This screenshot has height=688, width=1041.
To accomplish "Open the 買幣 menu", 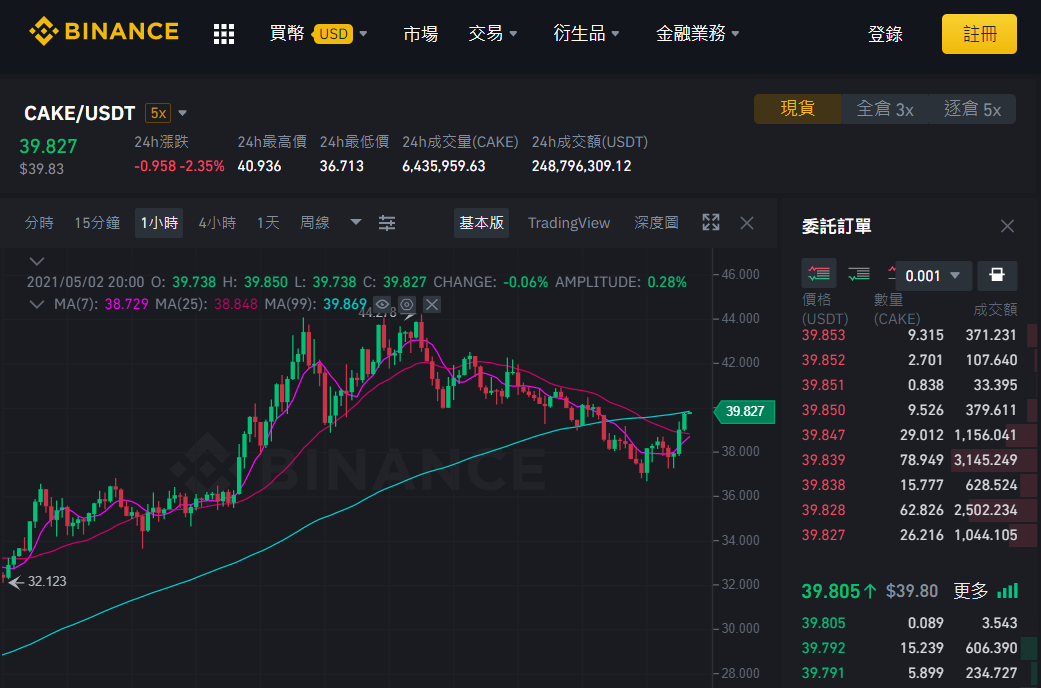I will (x=287, y=33).
